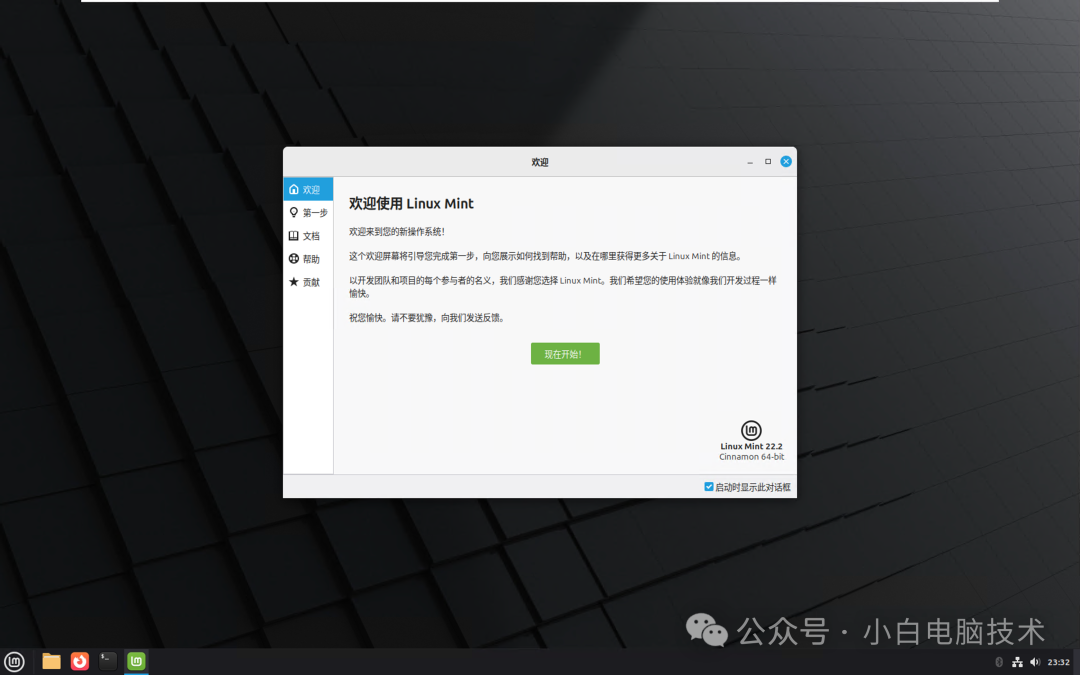
Task: Click the Linux Mint logo above version text
Action: 751,430
